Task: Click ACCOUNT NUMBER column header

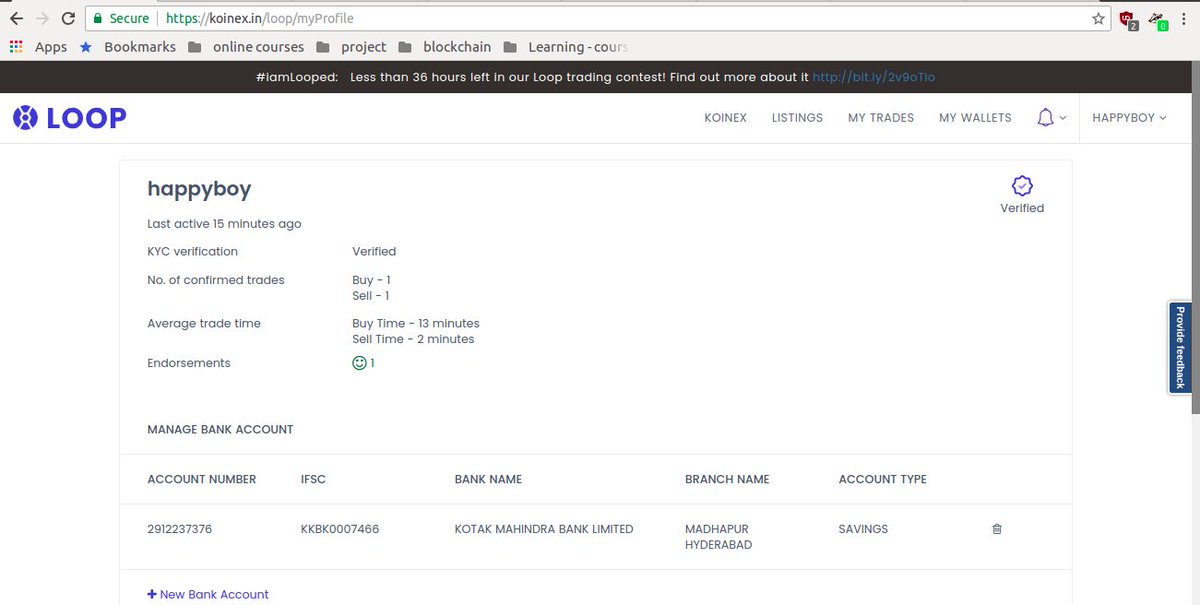Action: point(202,479)
